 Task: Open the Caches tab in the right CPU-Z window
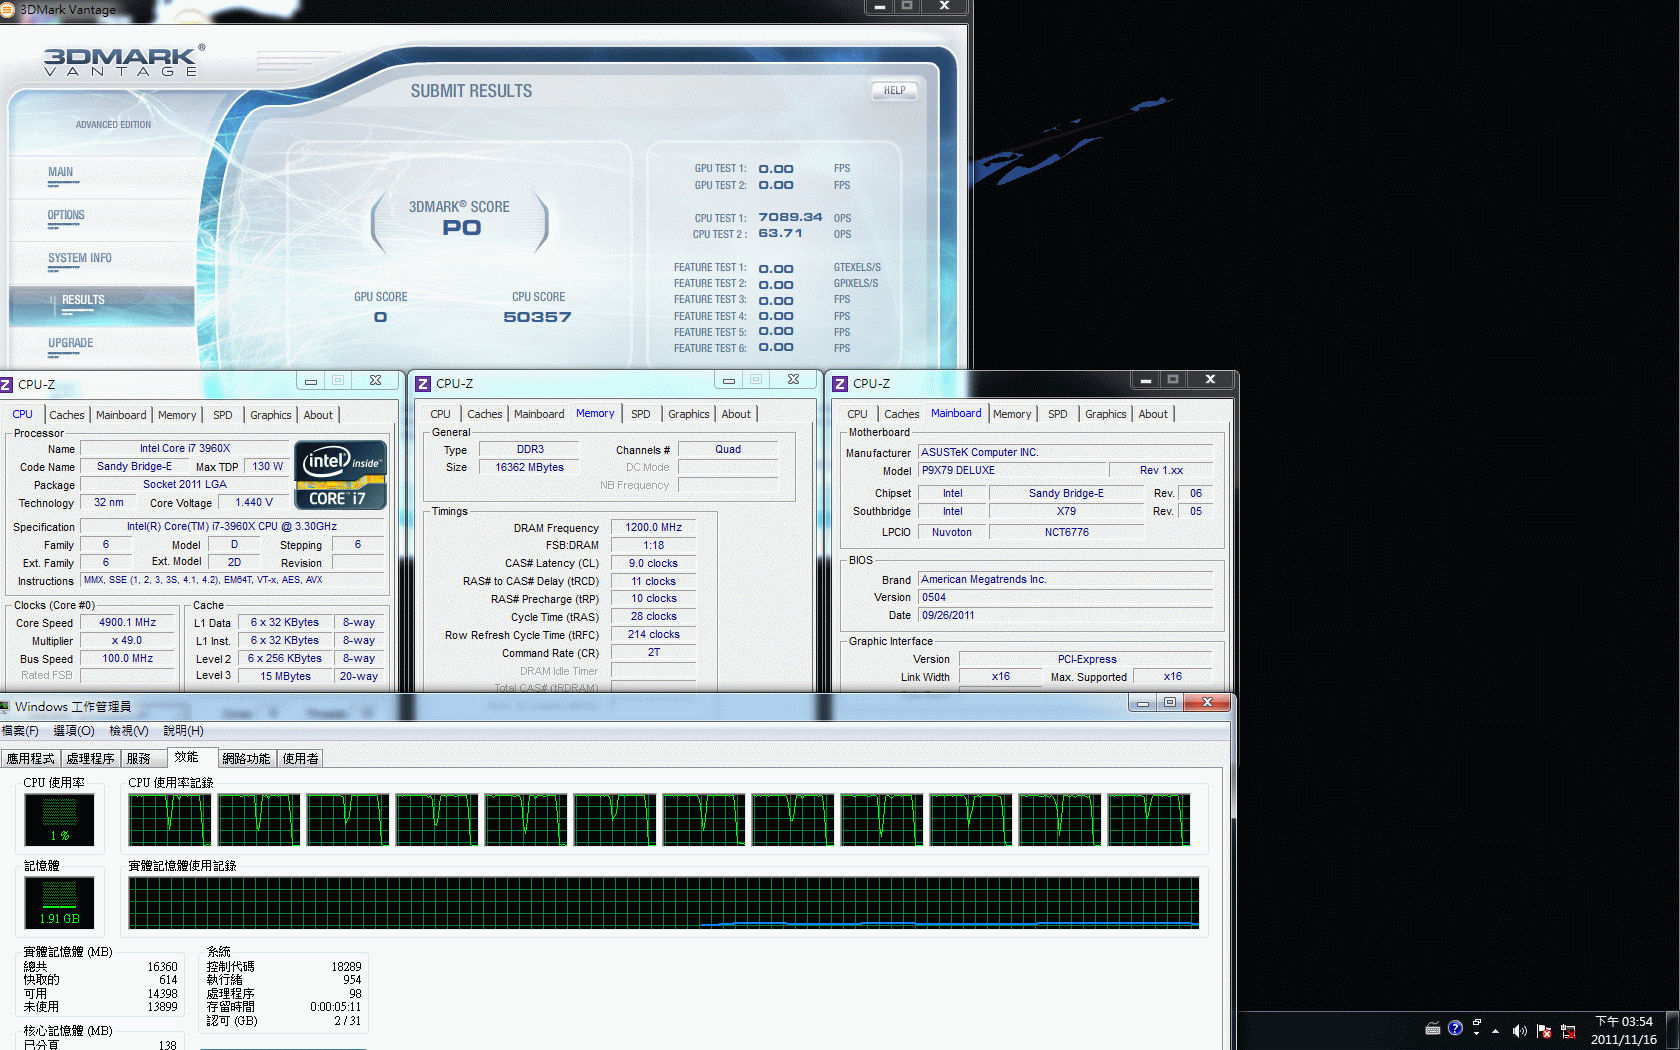click(x=902, y=414)
